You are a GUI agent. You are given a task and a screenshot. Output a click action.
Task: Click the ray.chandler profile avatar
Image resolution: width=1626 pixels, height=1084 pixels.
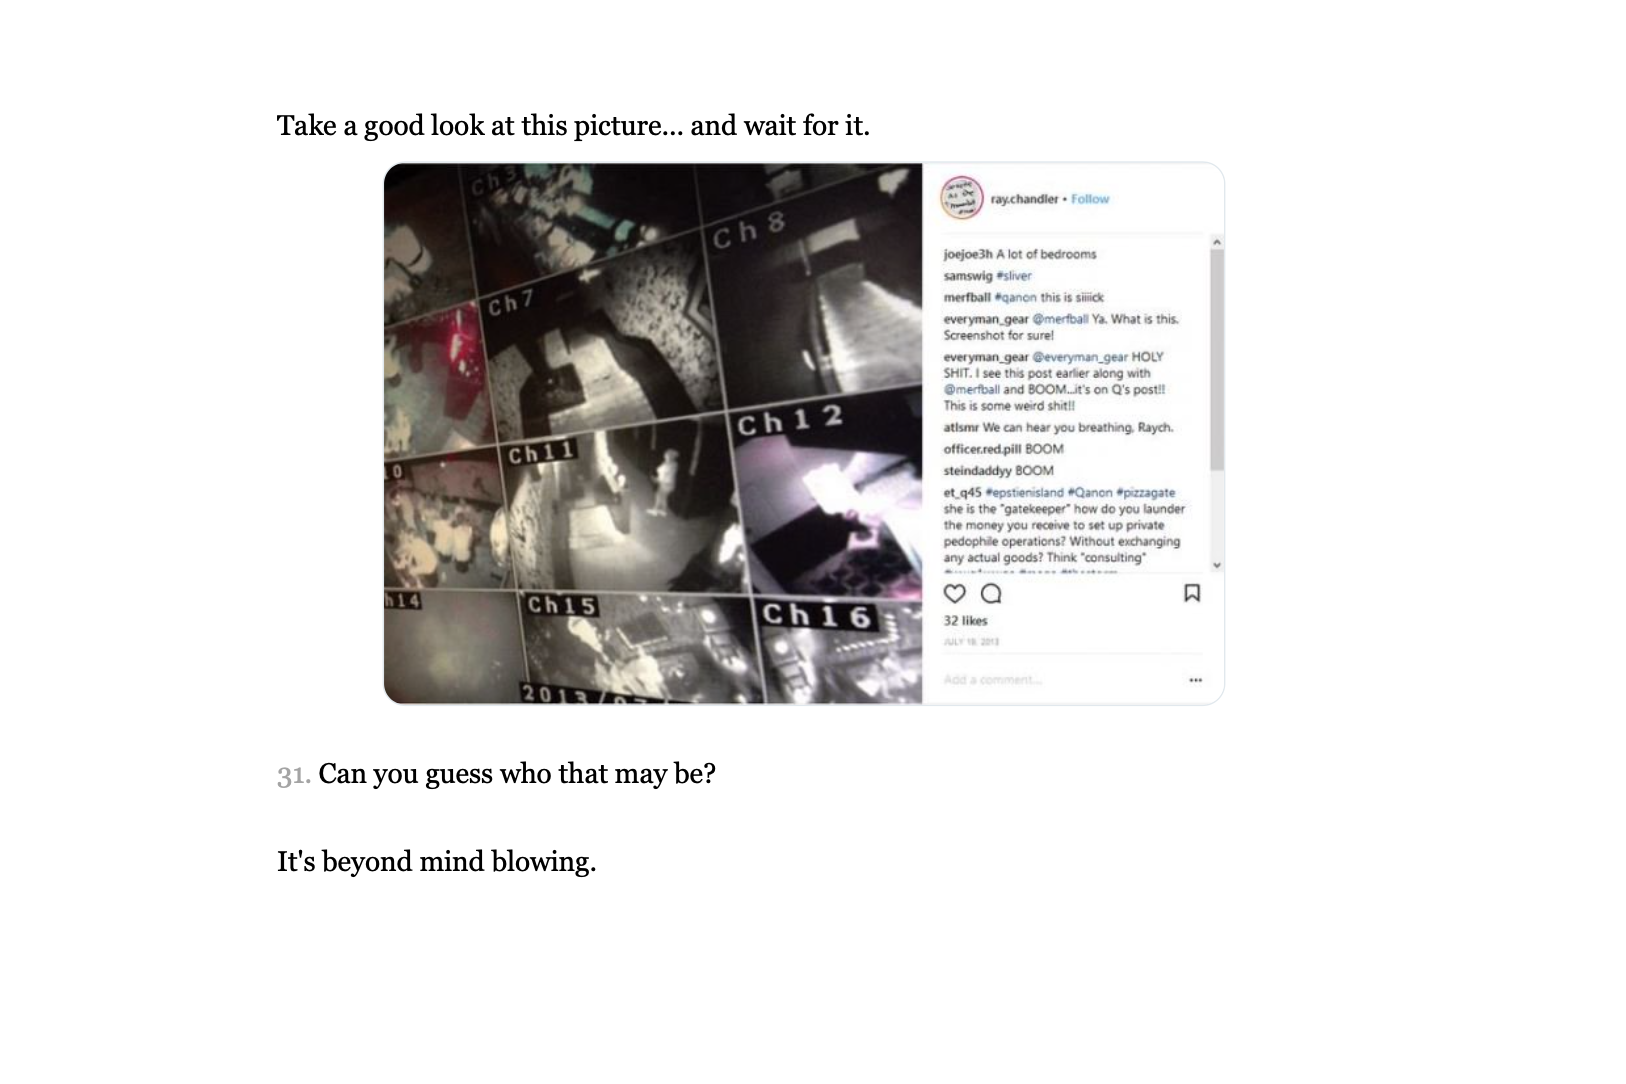961,198
